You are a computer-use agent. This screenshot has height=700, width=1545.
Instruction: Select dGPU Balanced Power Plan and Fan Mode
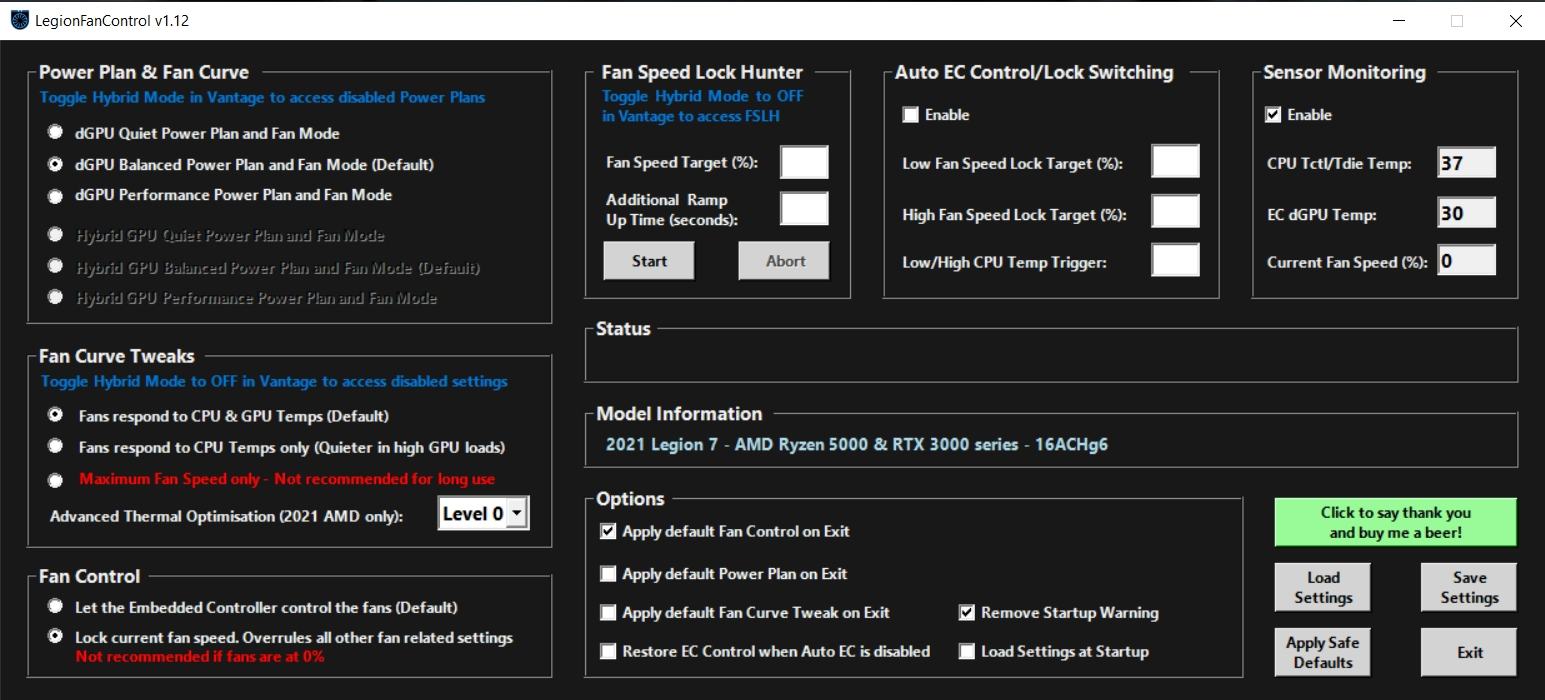(x=55, y=164)
